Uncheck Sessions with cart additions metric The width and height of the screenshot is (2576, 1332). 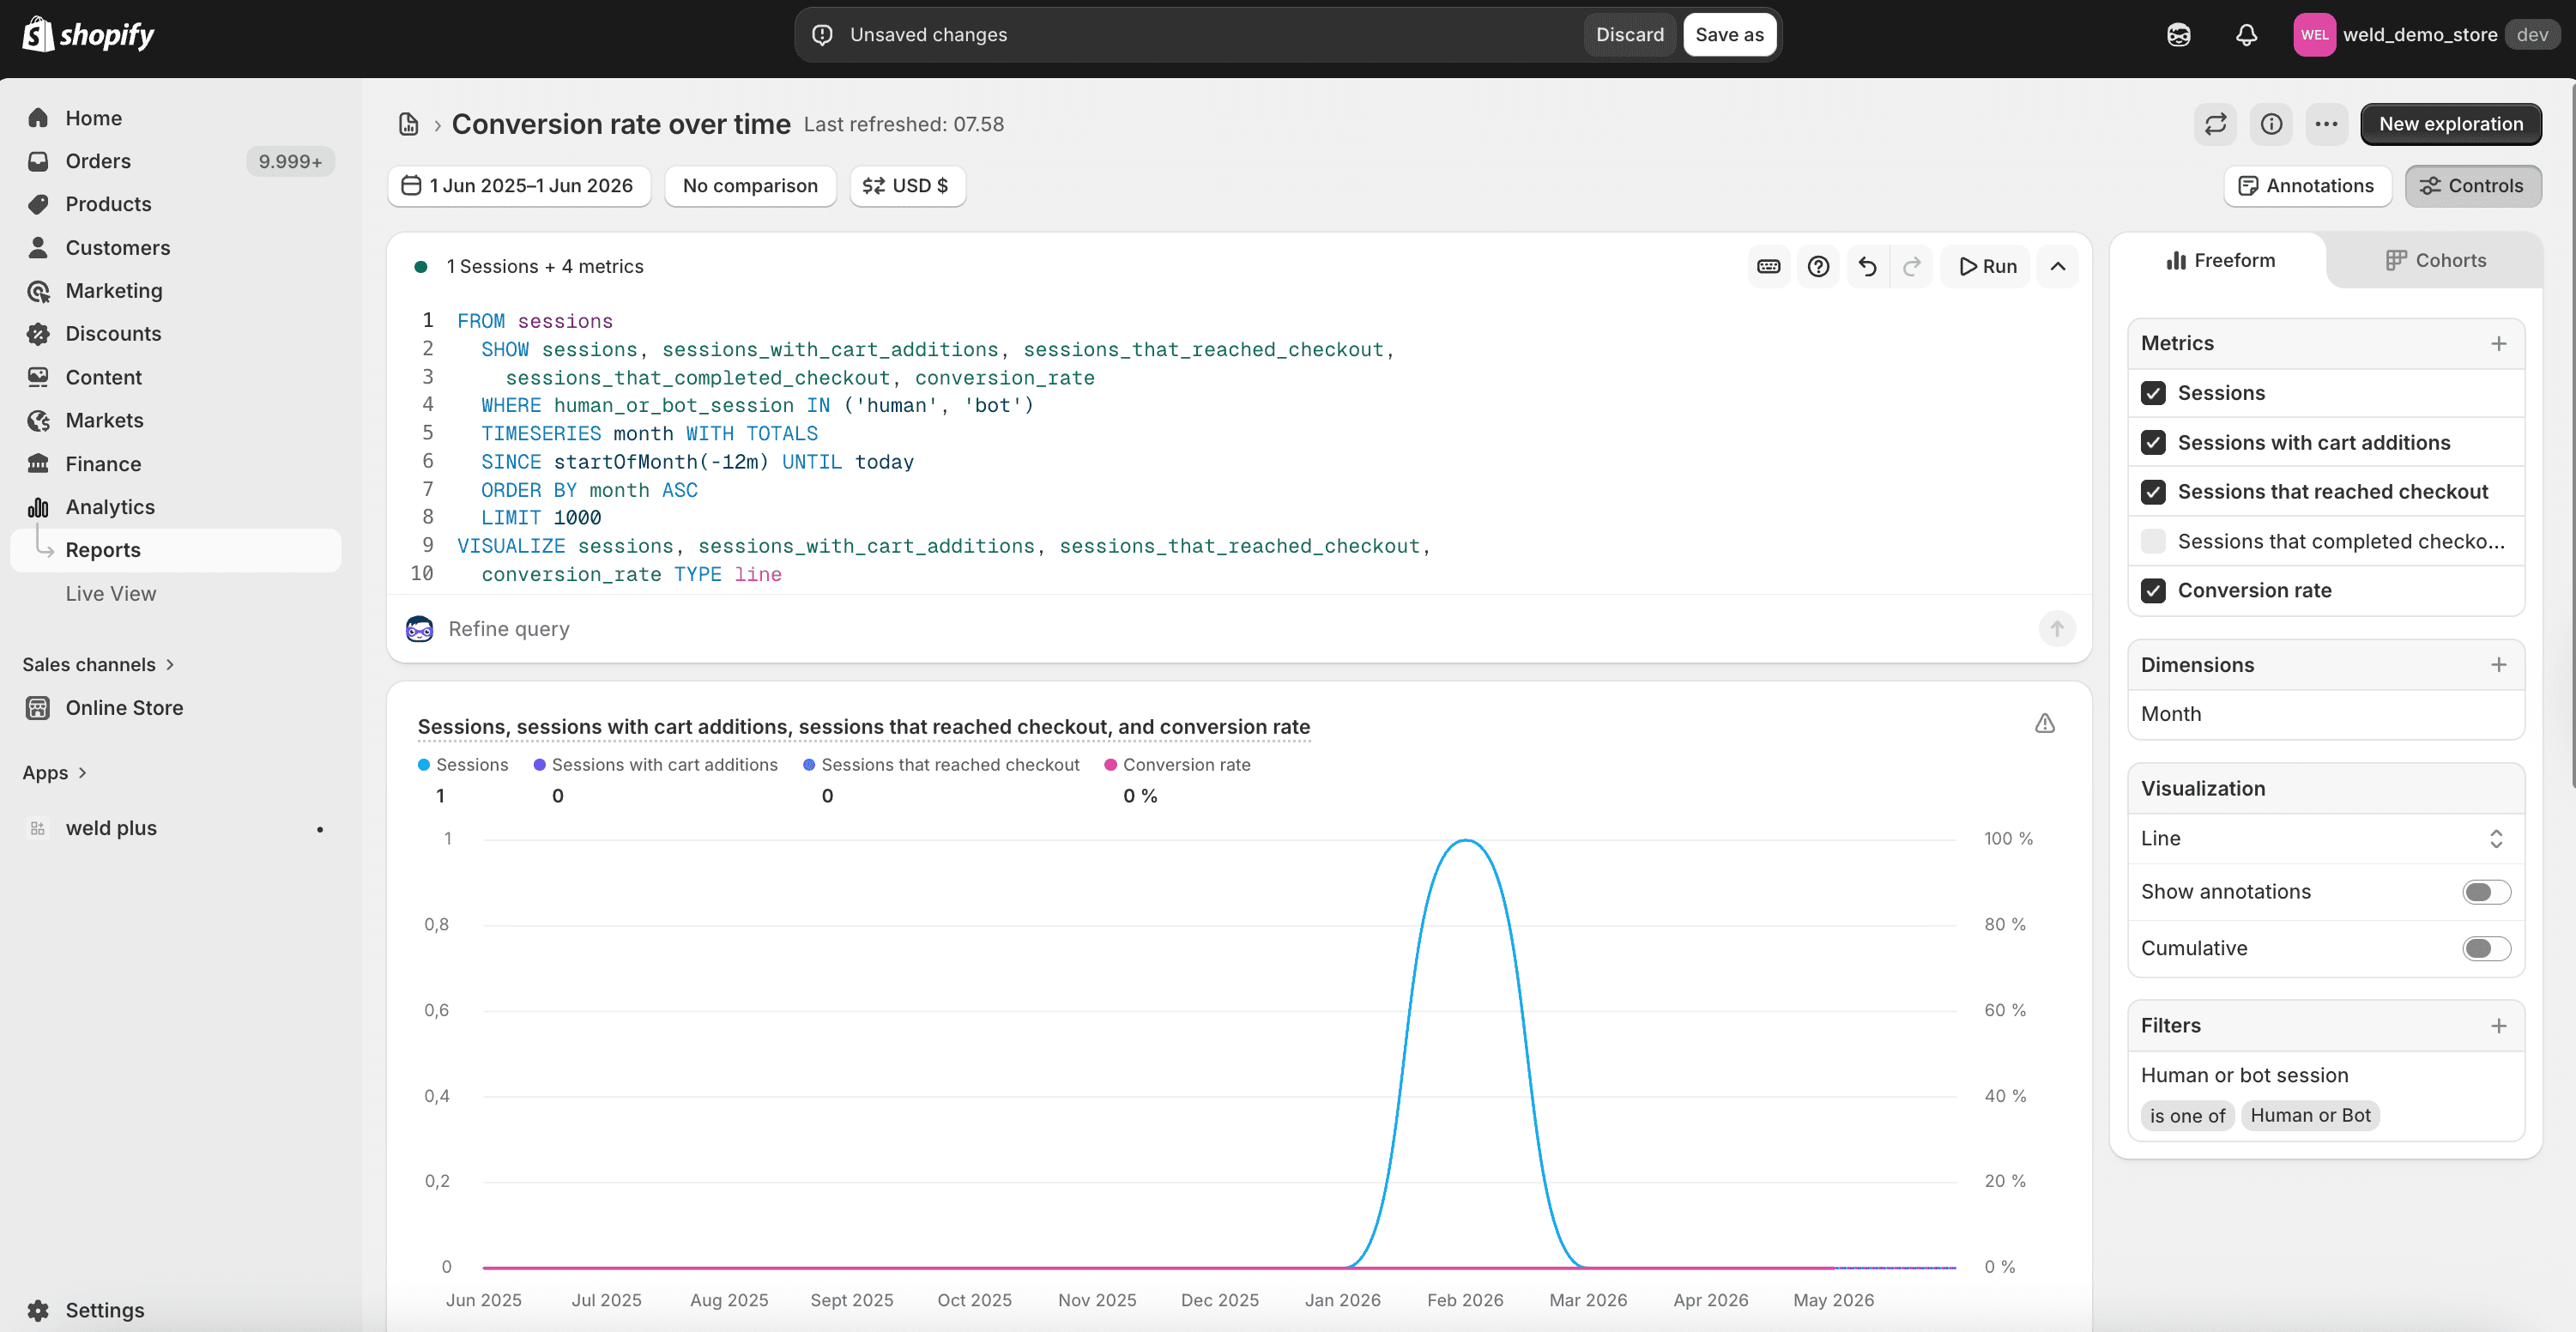[x=2153, y=442]
